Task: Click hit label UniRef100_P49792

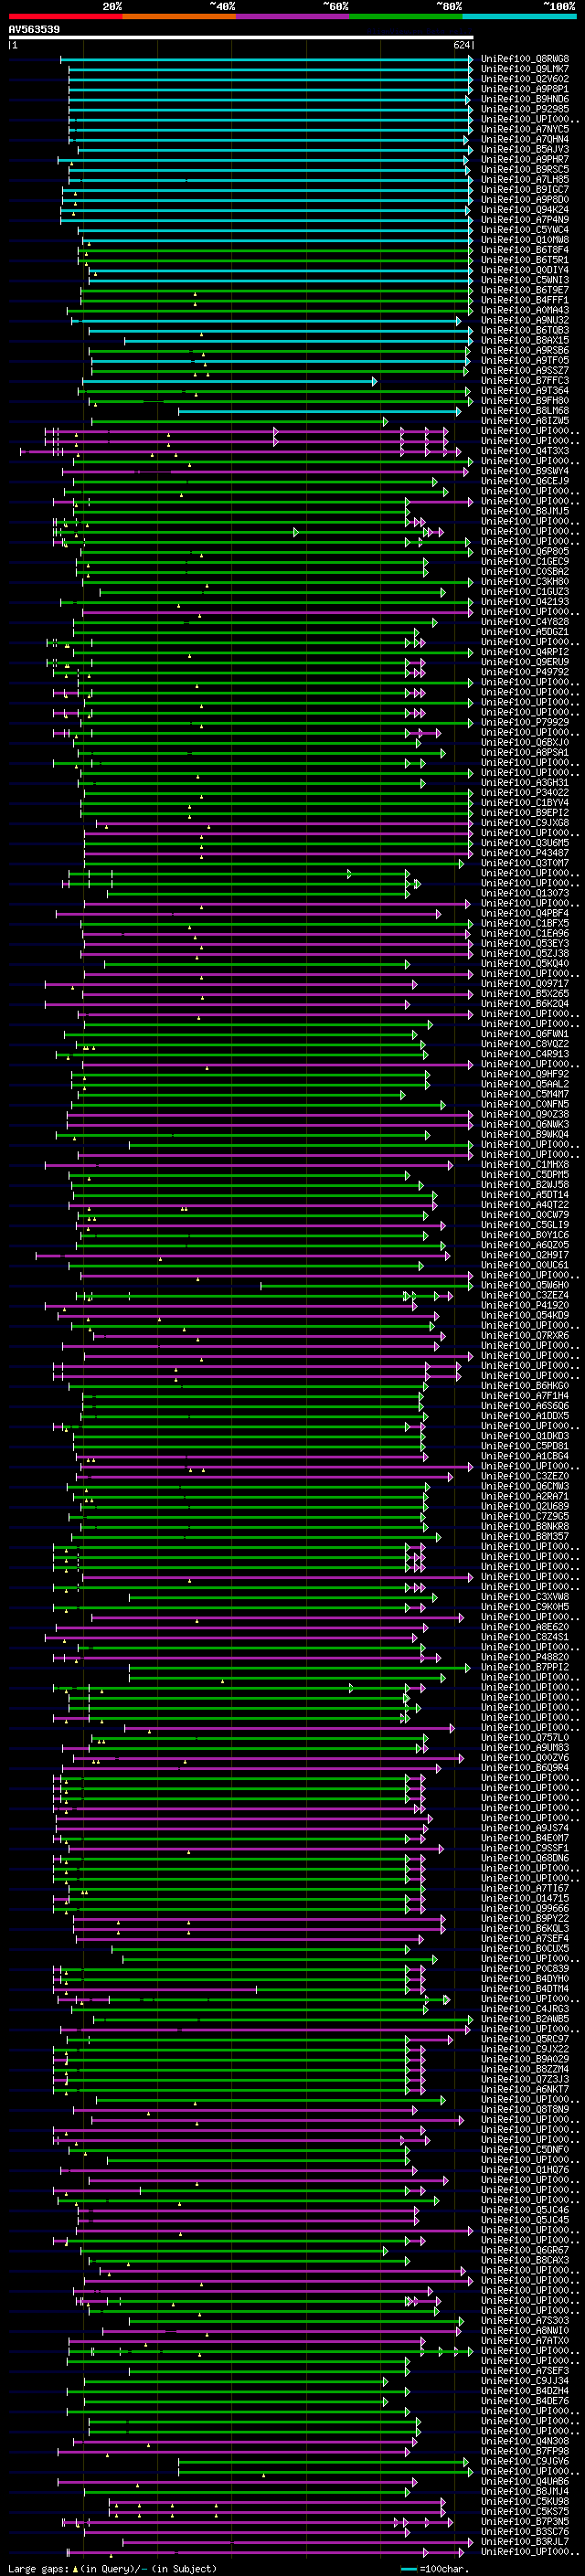Action: 525,672
